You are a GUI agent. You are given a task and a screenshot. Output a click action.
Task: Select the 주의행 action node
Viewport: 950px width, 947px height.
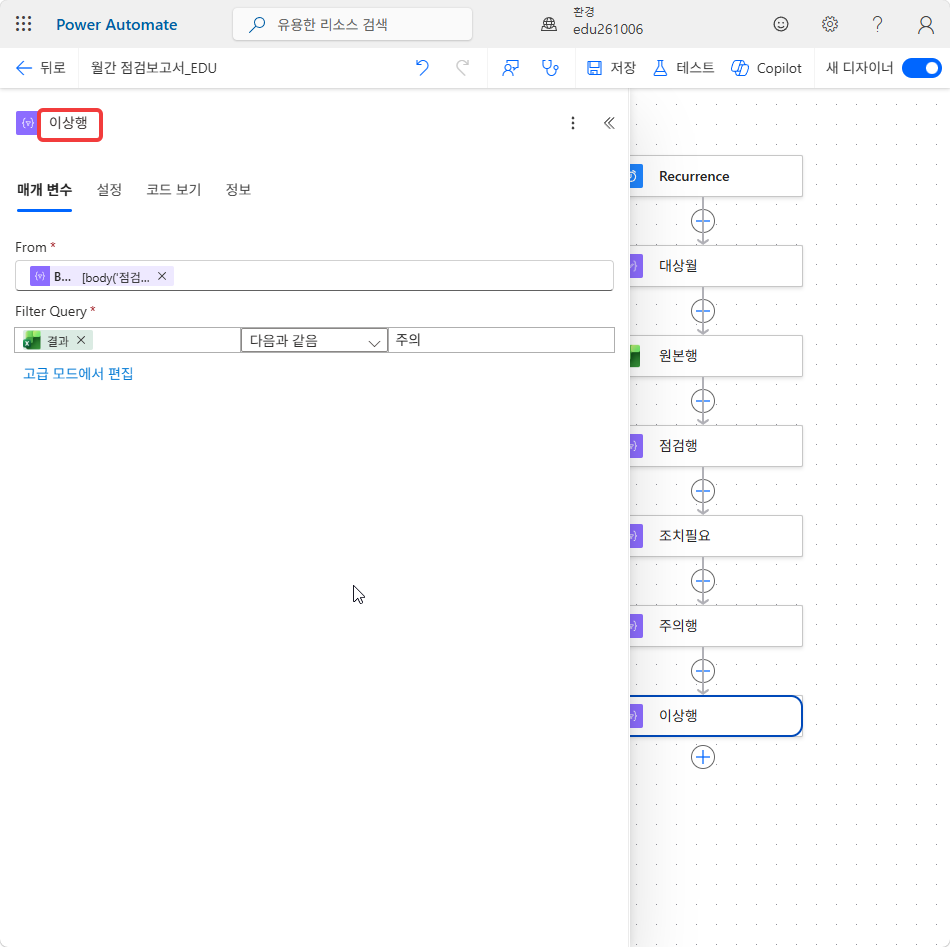point(716,626)
